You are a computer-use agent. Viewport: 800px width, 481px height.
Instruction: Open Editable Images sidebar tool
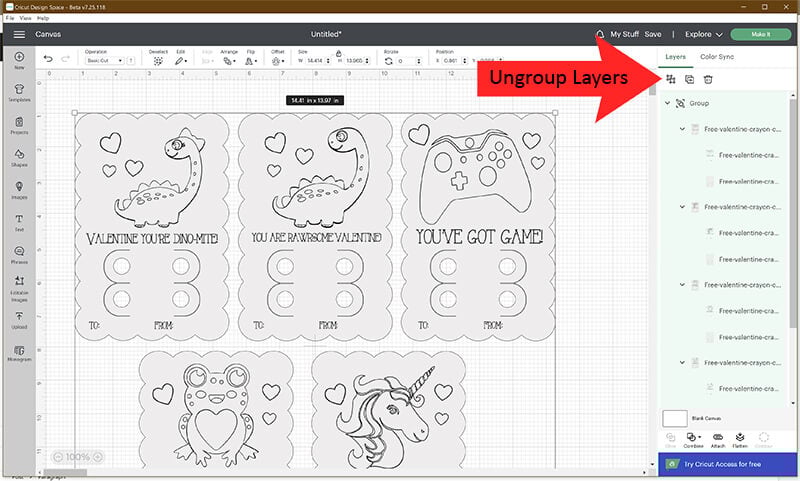tap(19, 289)
